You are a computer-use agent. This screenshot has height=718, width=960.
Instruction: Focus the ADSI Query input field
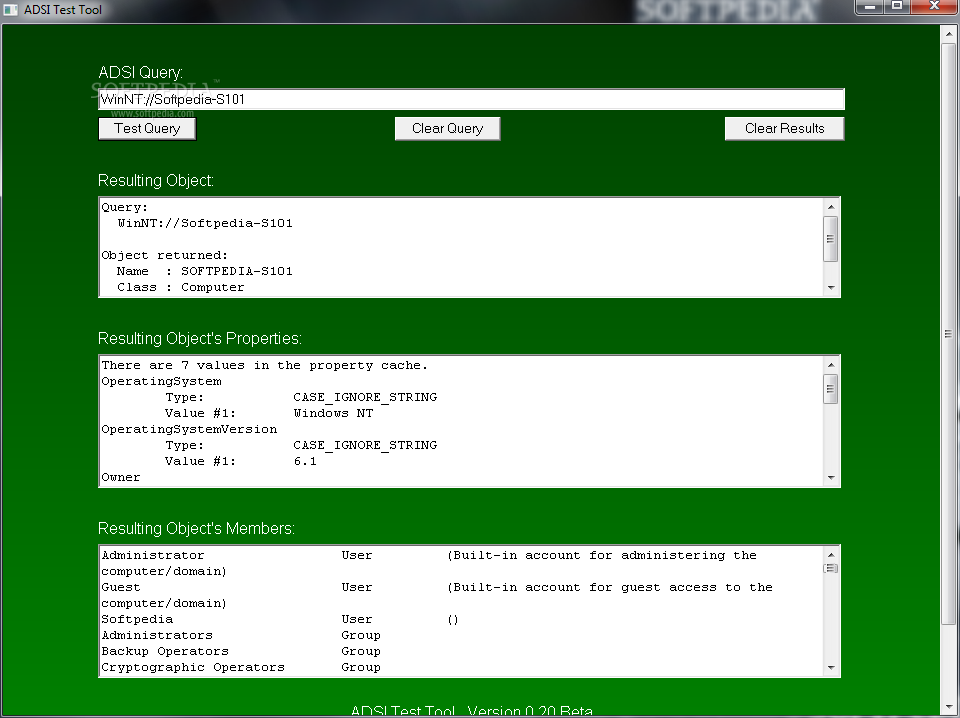(x=471, y=99)
